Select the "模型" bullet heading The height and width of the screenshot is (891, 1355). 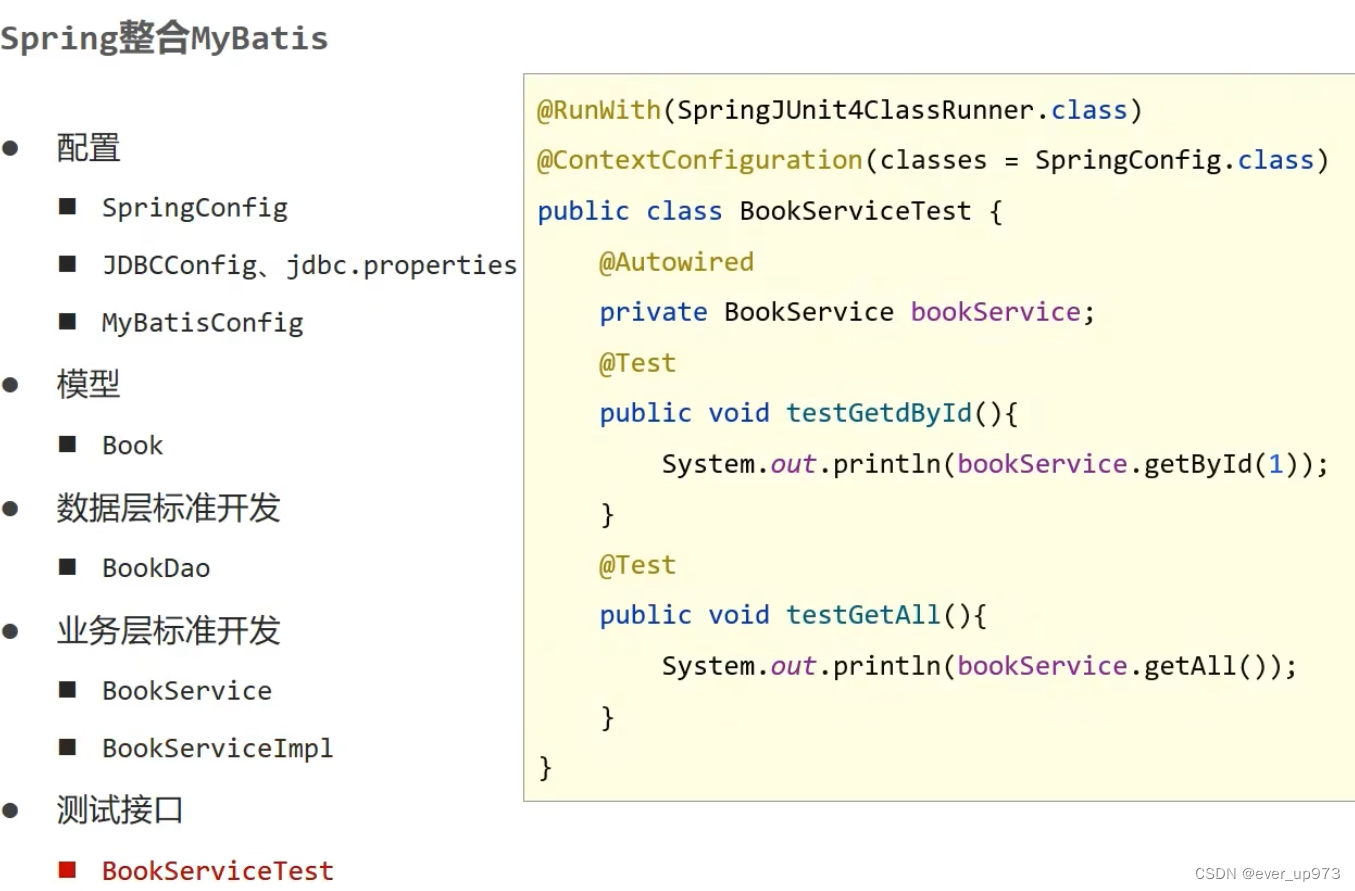coord(88,384)
